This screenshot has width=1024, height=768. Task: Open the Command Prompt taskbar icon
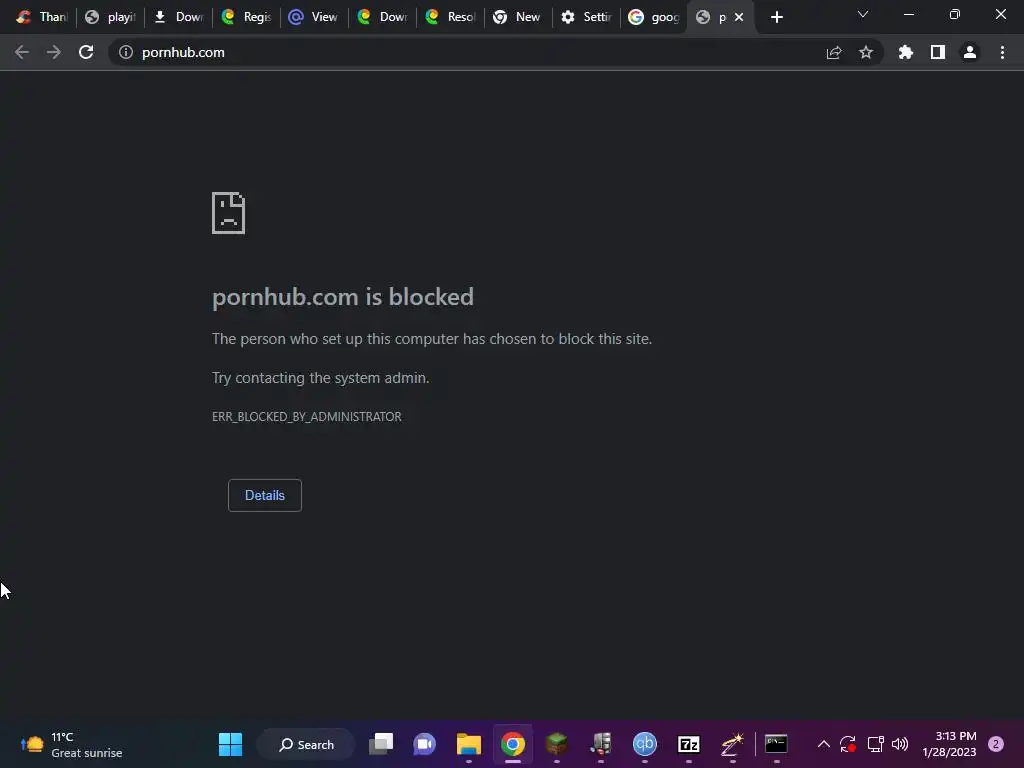point(776,744)
